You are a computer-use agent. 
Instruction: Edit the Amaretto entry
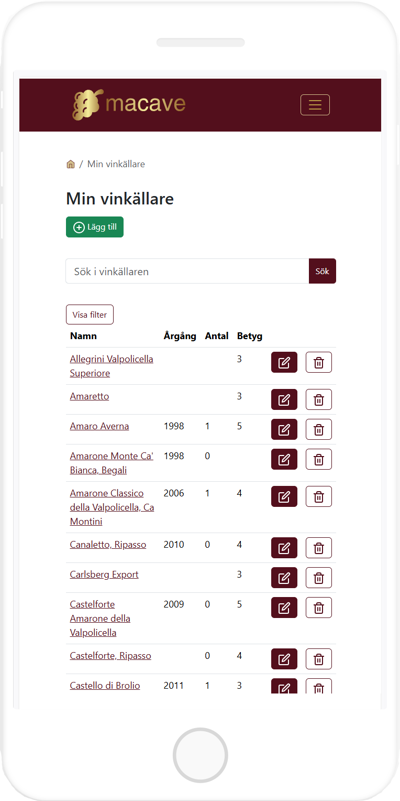[x=284, y=399]
